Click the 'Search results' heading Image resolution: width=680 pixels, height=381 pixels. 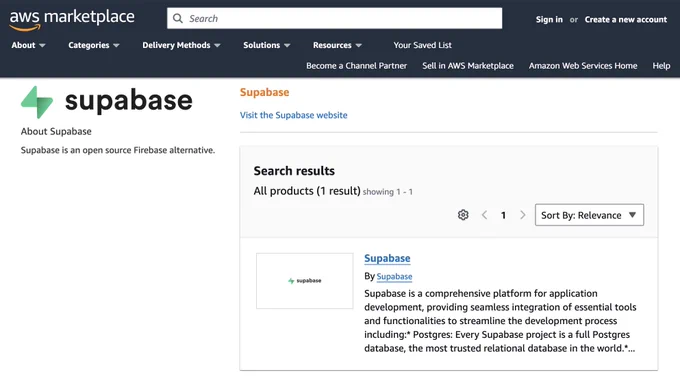coord(294,171)
